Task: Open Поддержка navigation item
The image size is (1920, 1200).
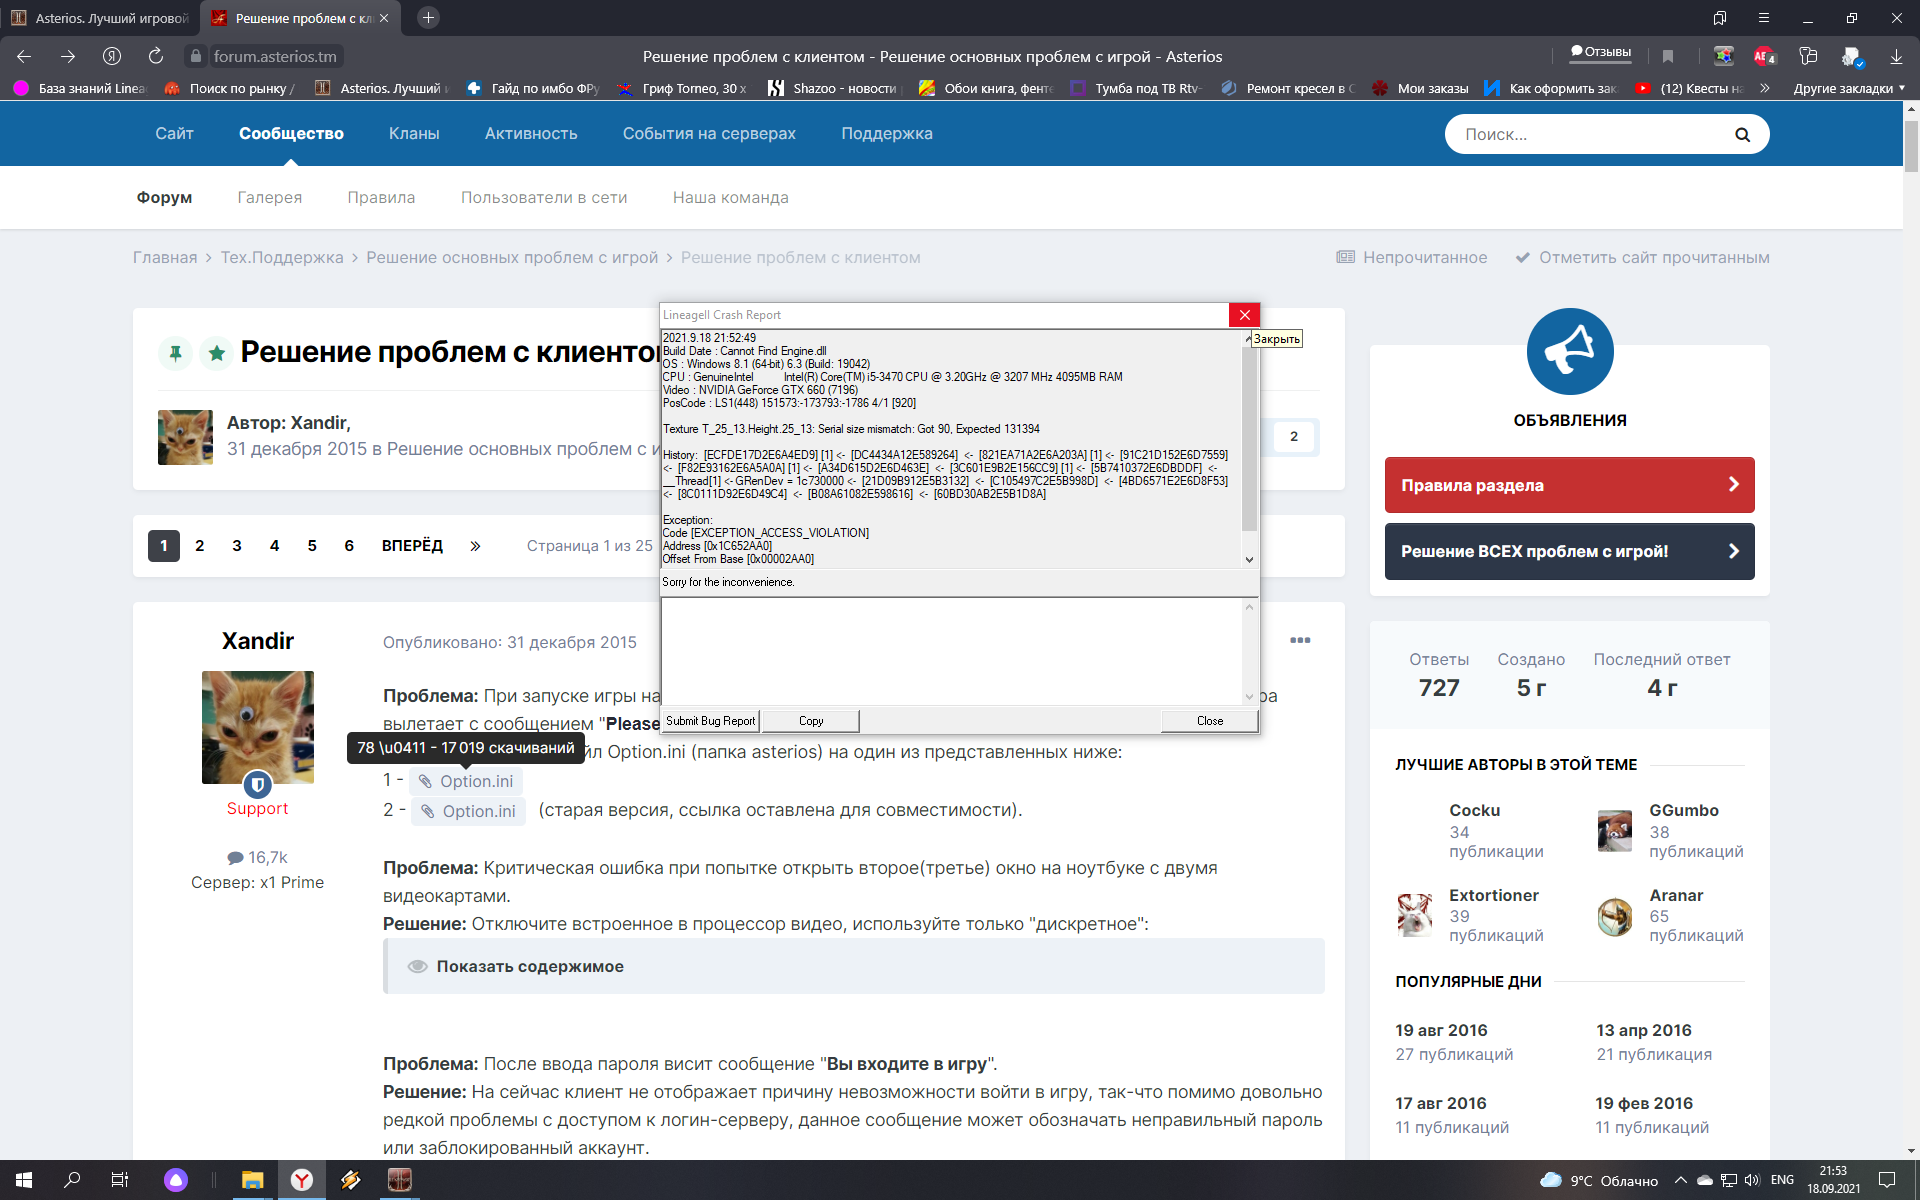Action: (x=887, y=134)
